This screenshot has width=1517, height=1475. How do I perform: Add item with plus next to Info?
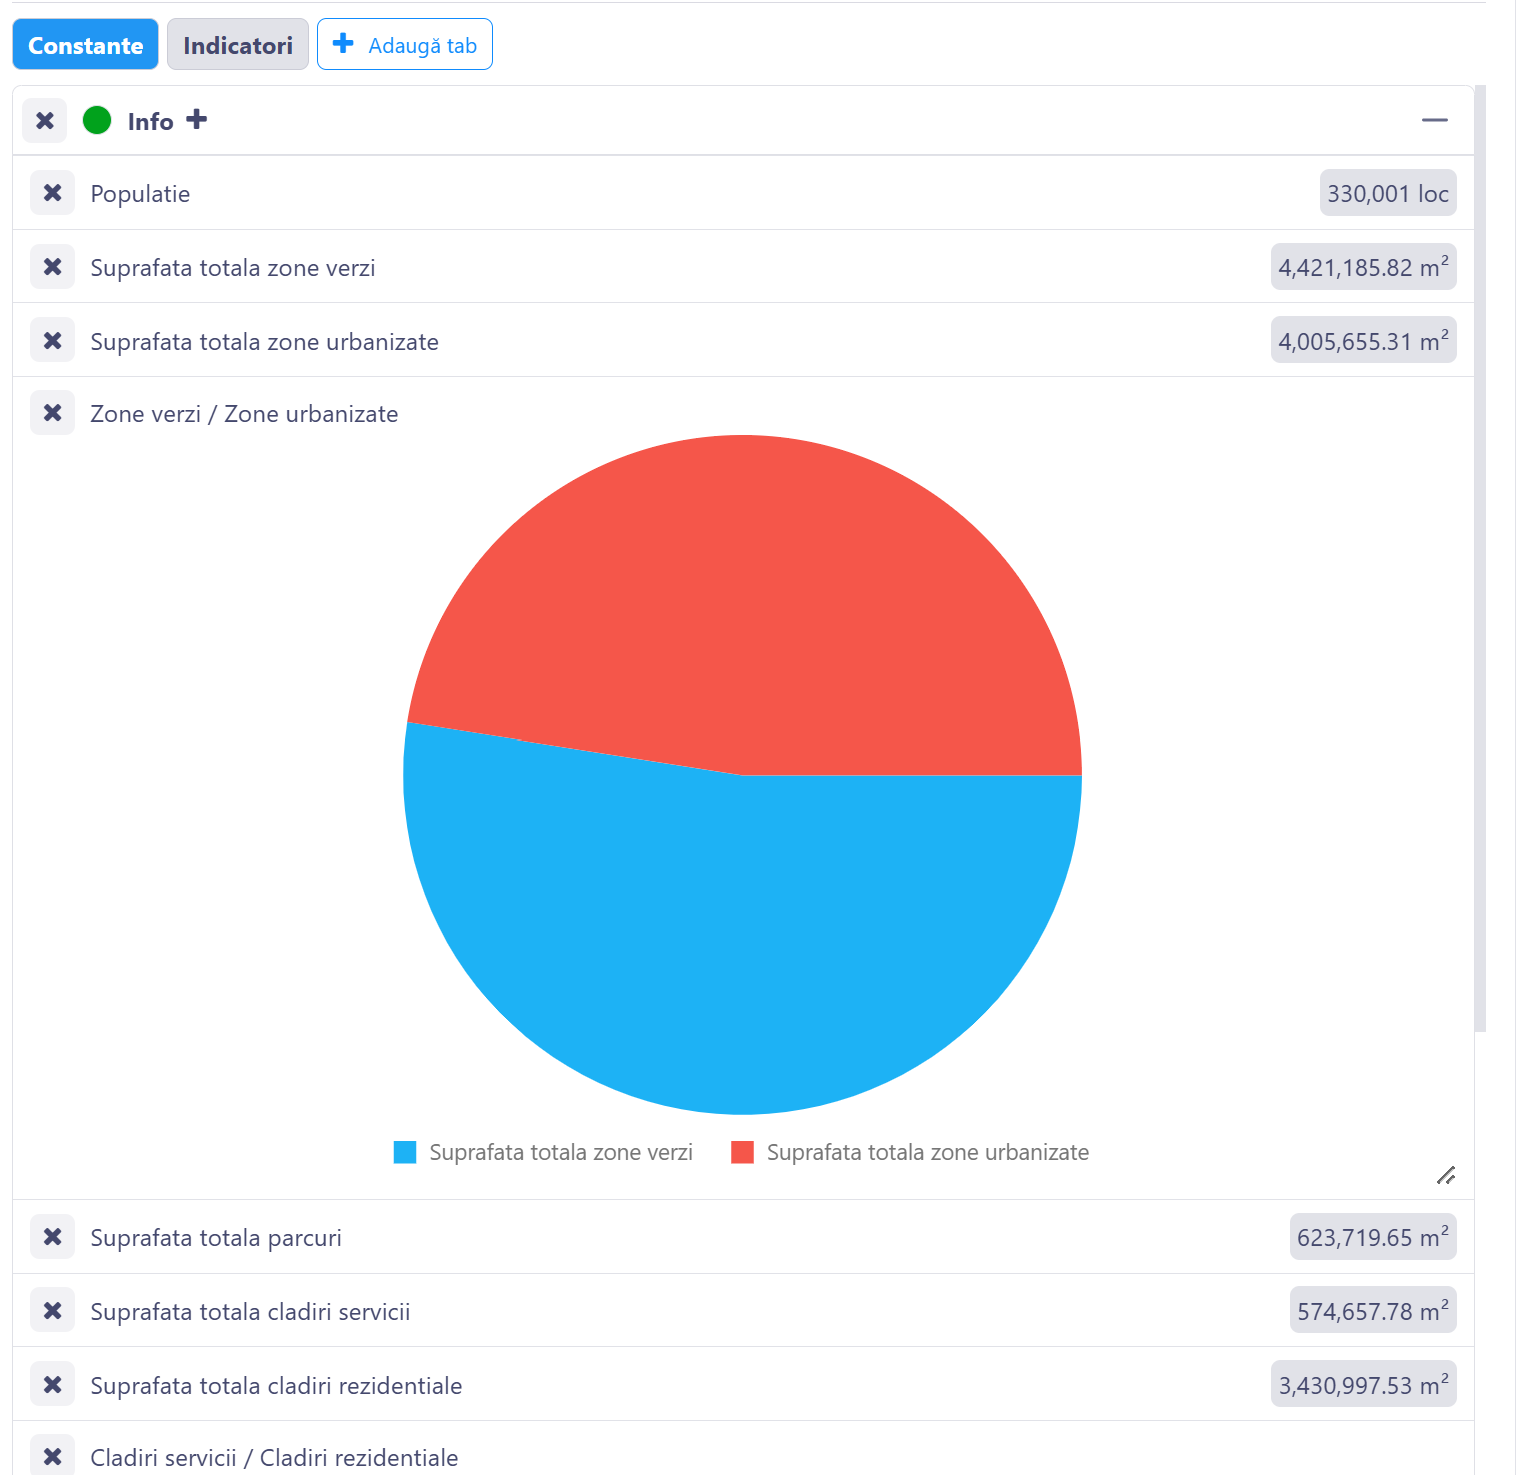tap(197, 120)
